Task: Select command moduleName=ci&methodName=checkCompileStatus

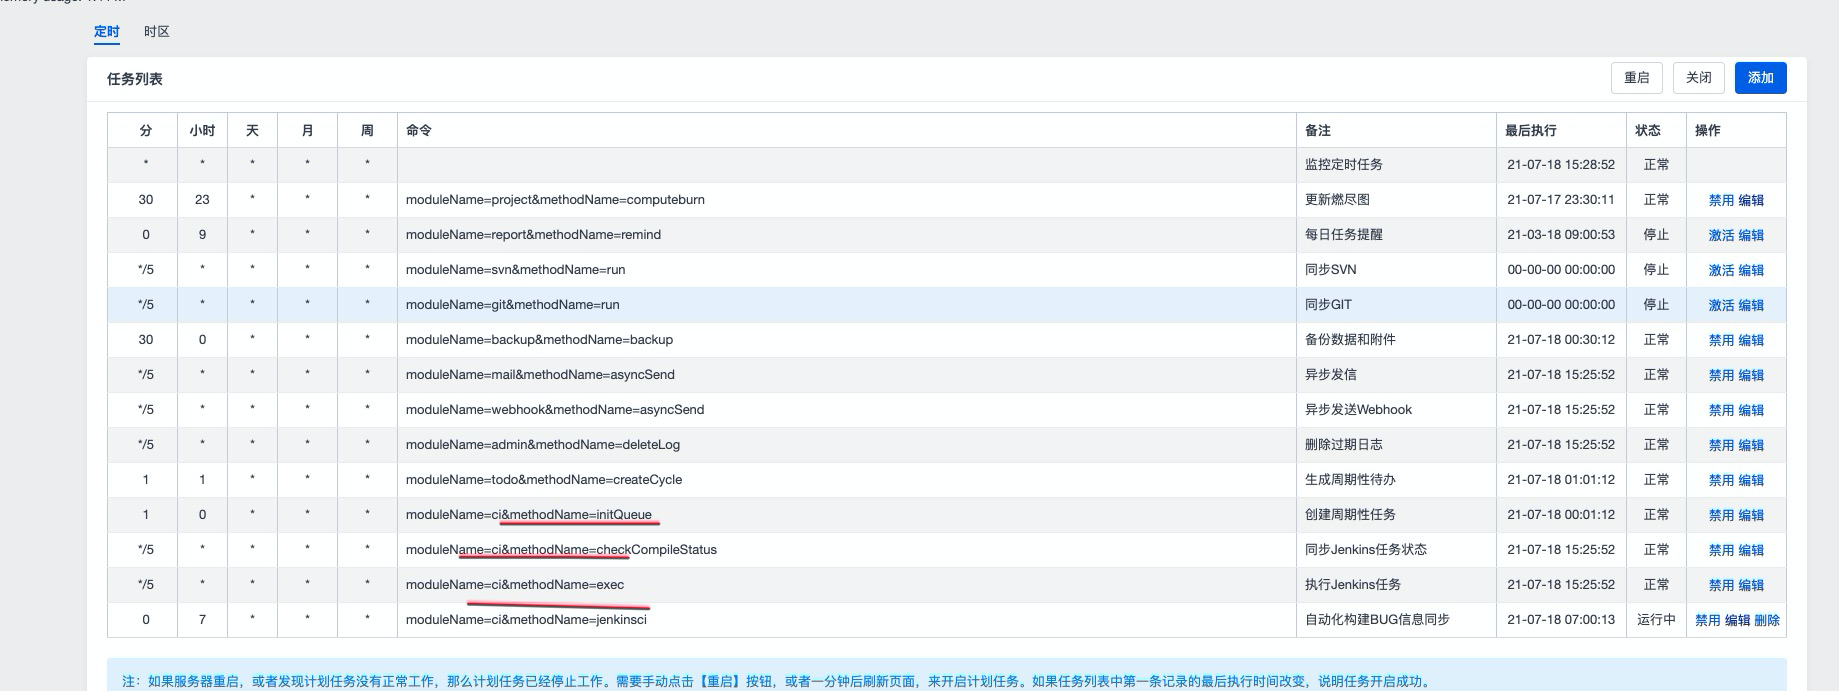Action: (561, 550)
